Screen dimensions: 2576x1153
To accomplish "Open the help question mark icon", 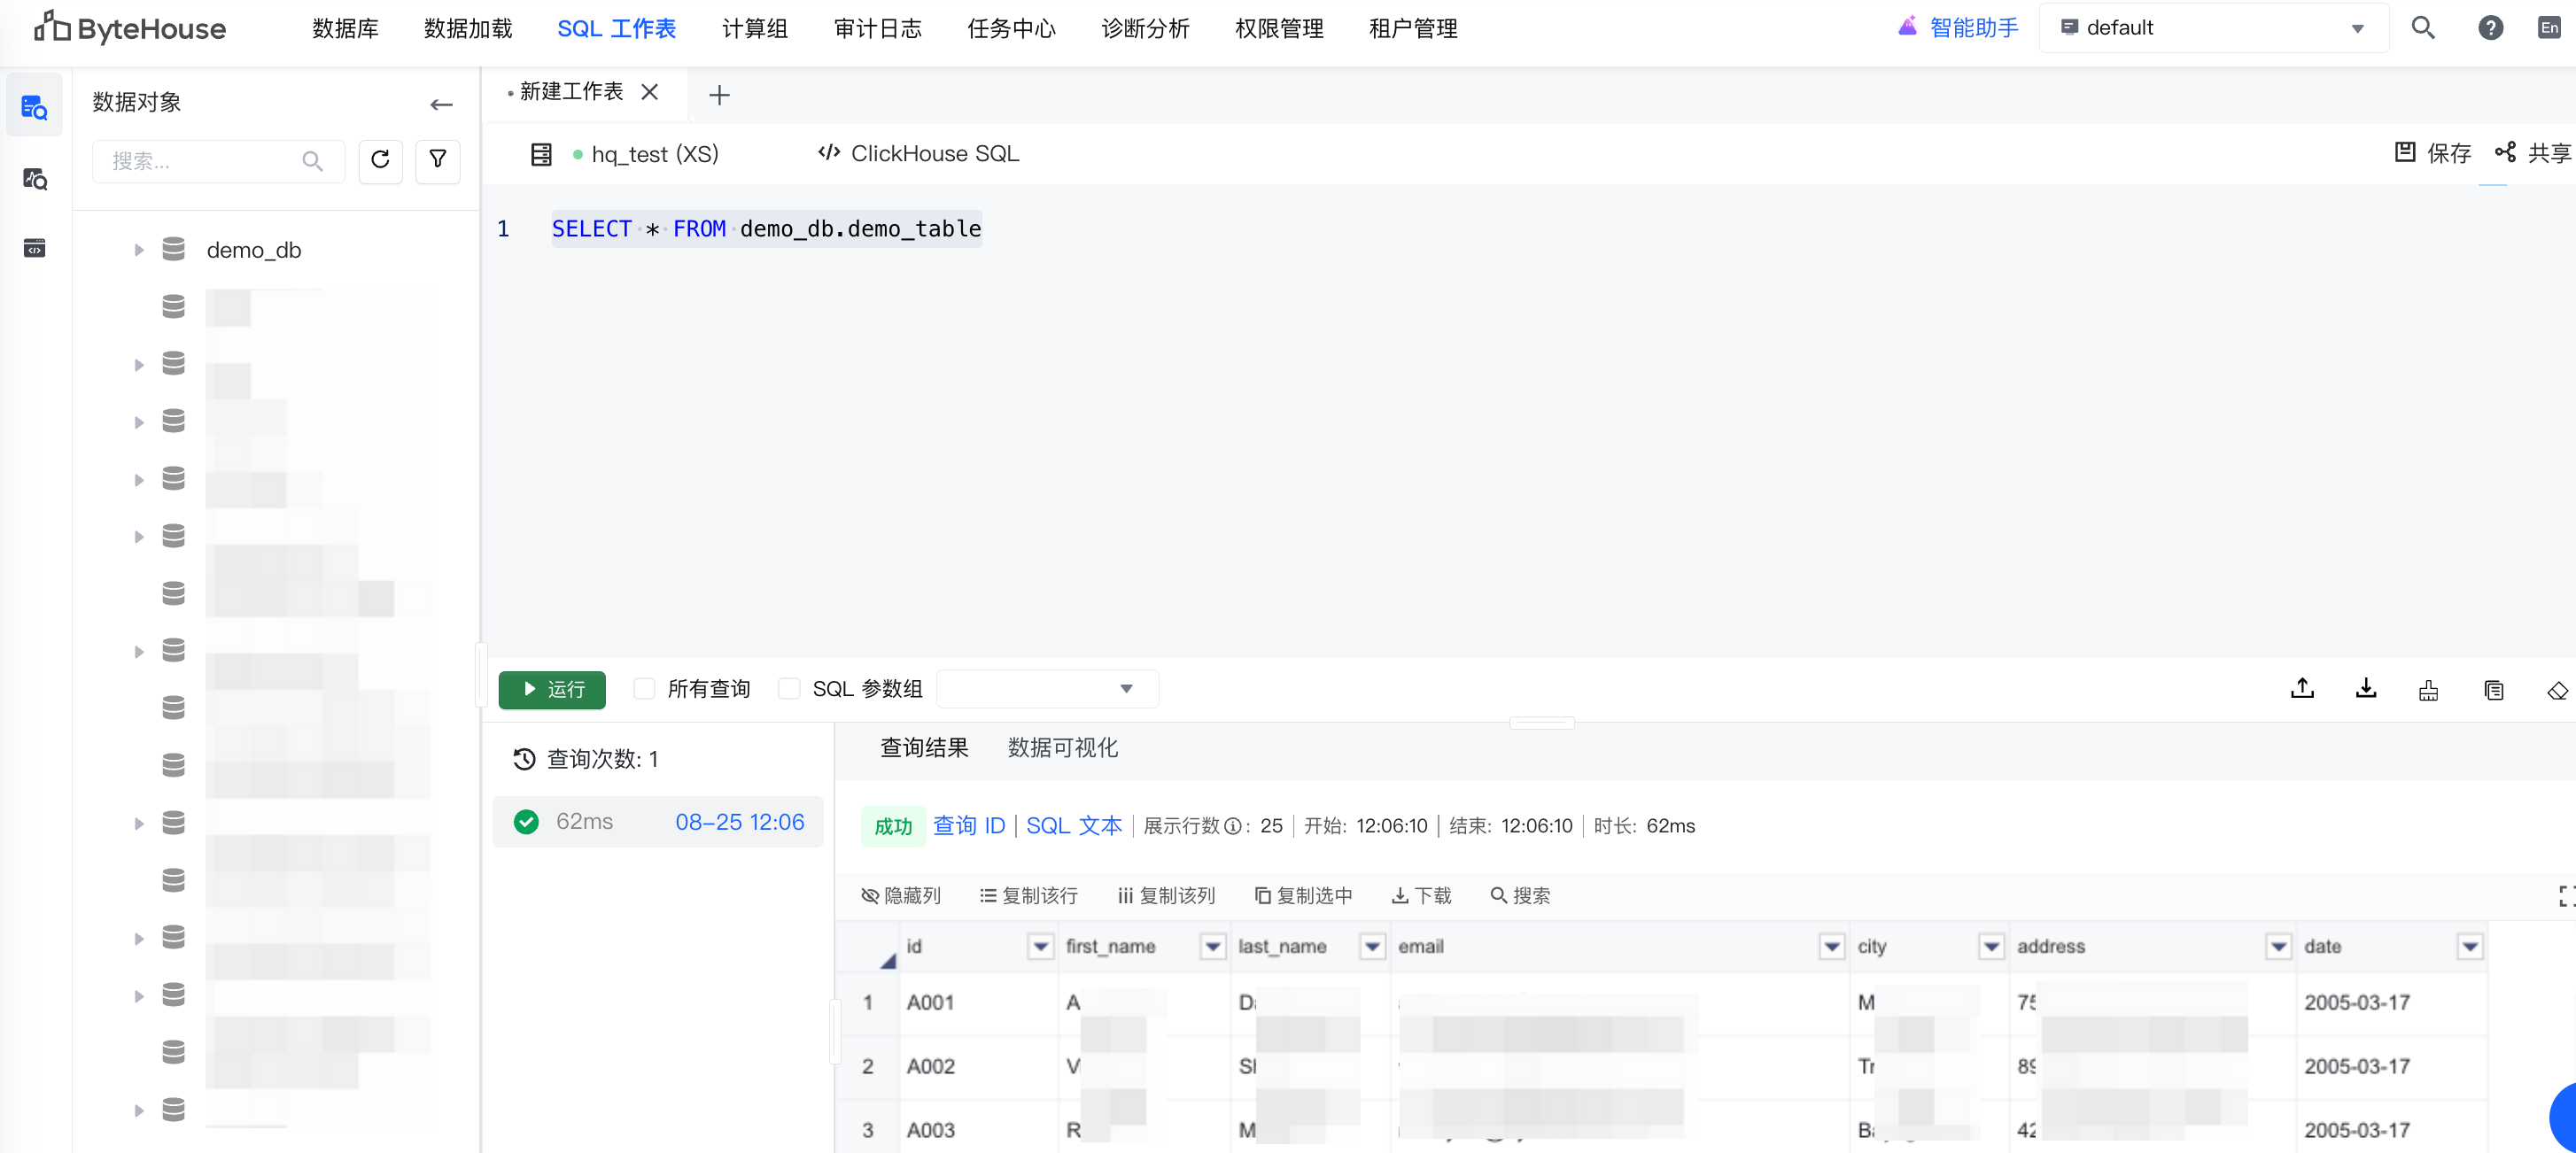I will (2490, 28).
